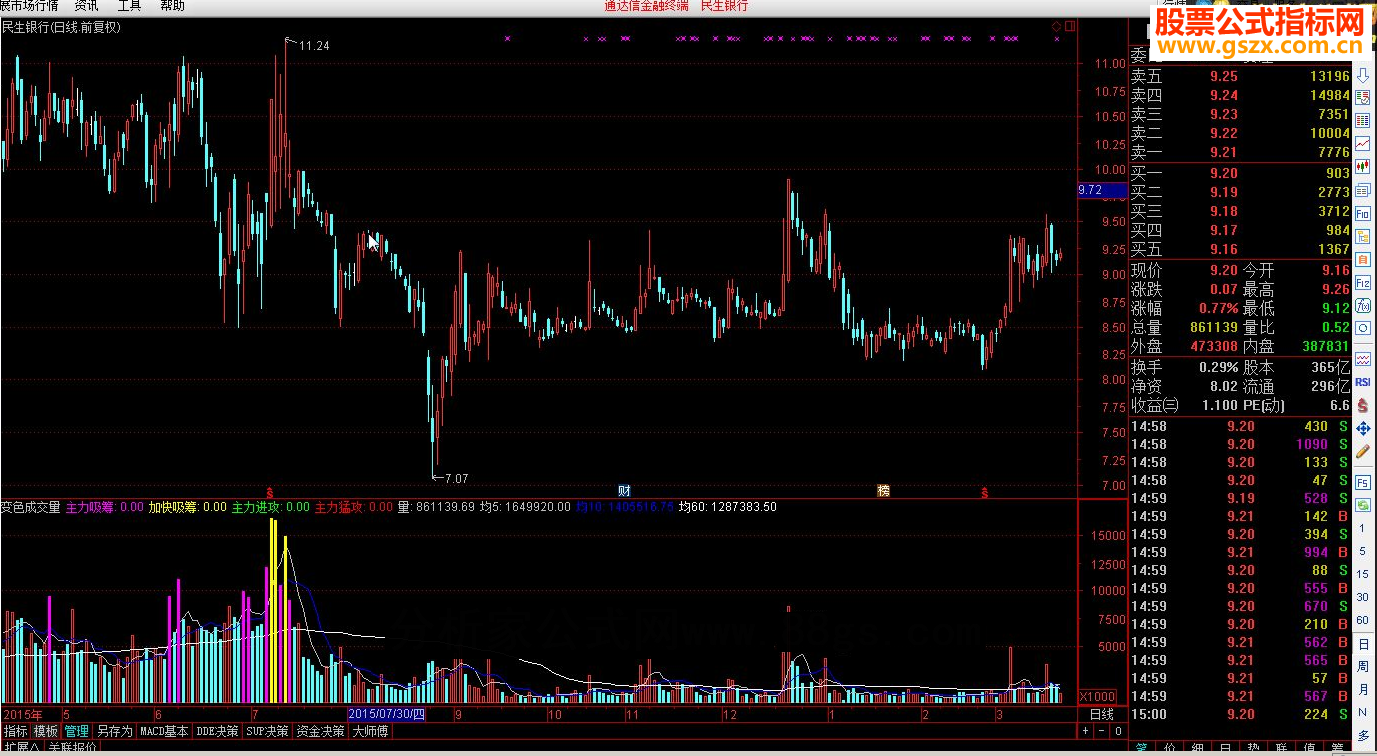
Task: Select the 大师傅 template
Action: tap(370, 731)
